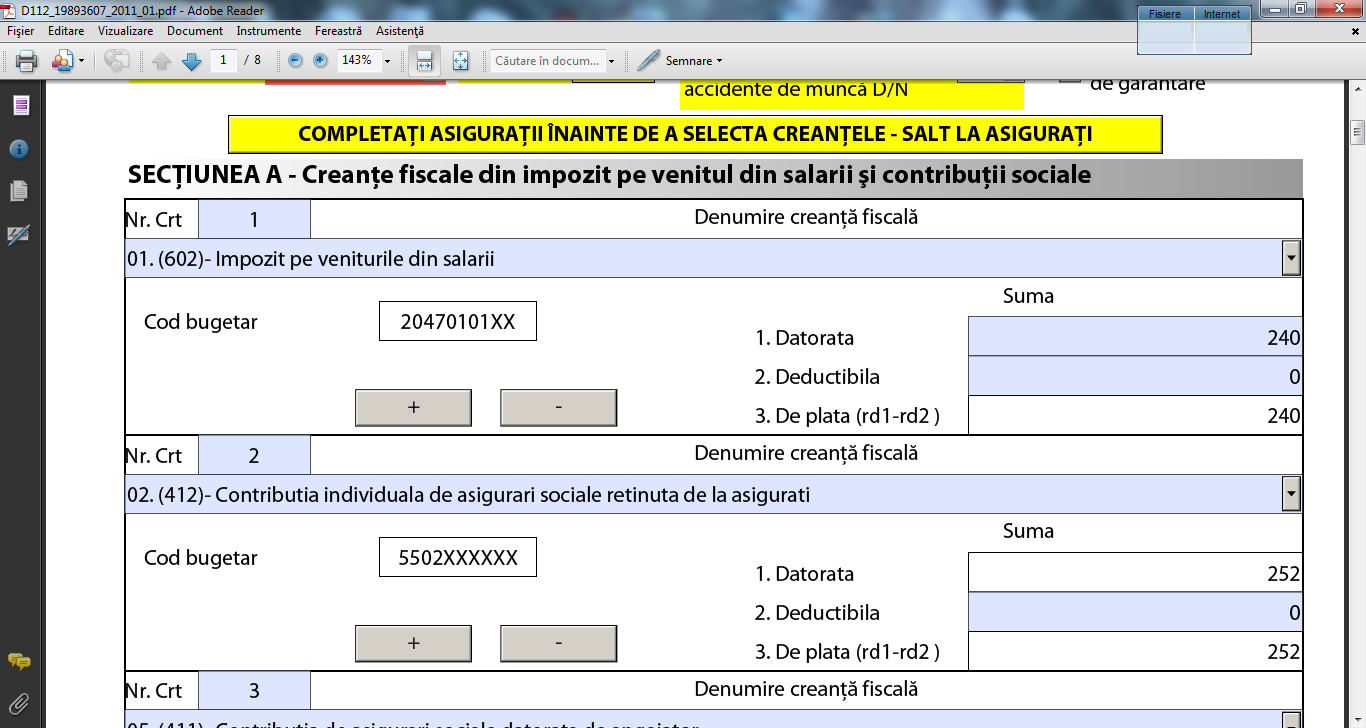Open the Fereastră menu
Screen dimensions: 1366x728
338,31
